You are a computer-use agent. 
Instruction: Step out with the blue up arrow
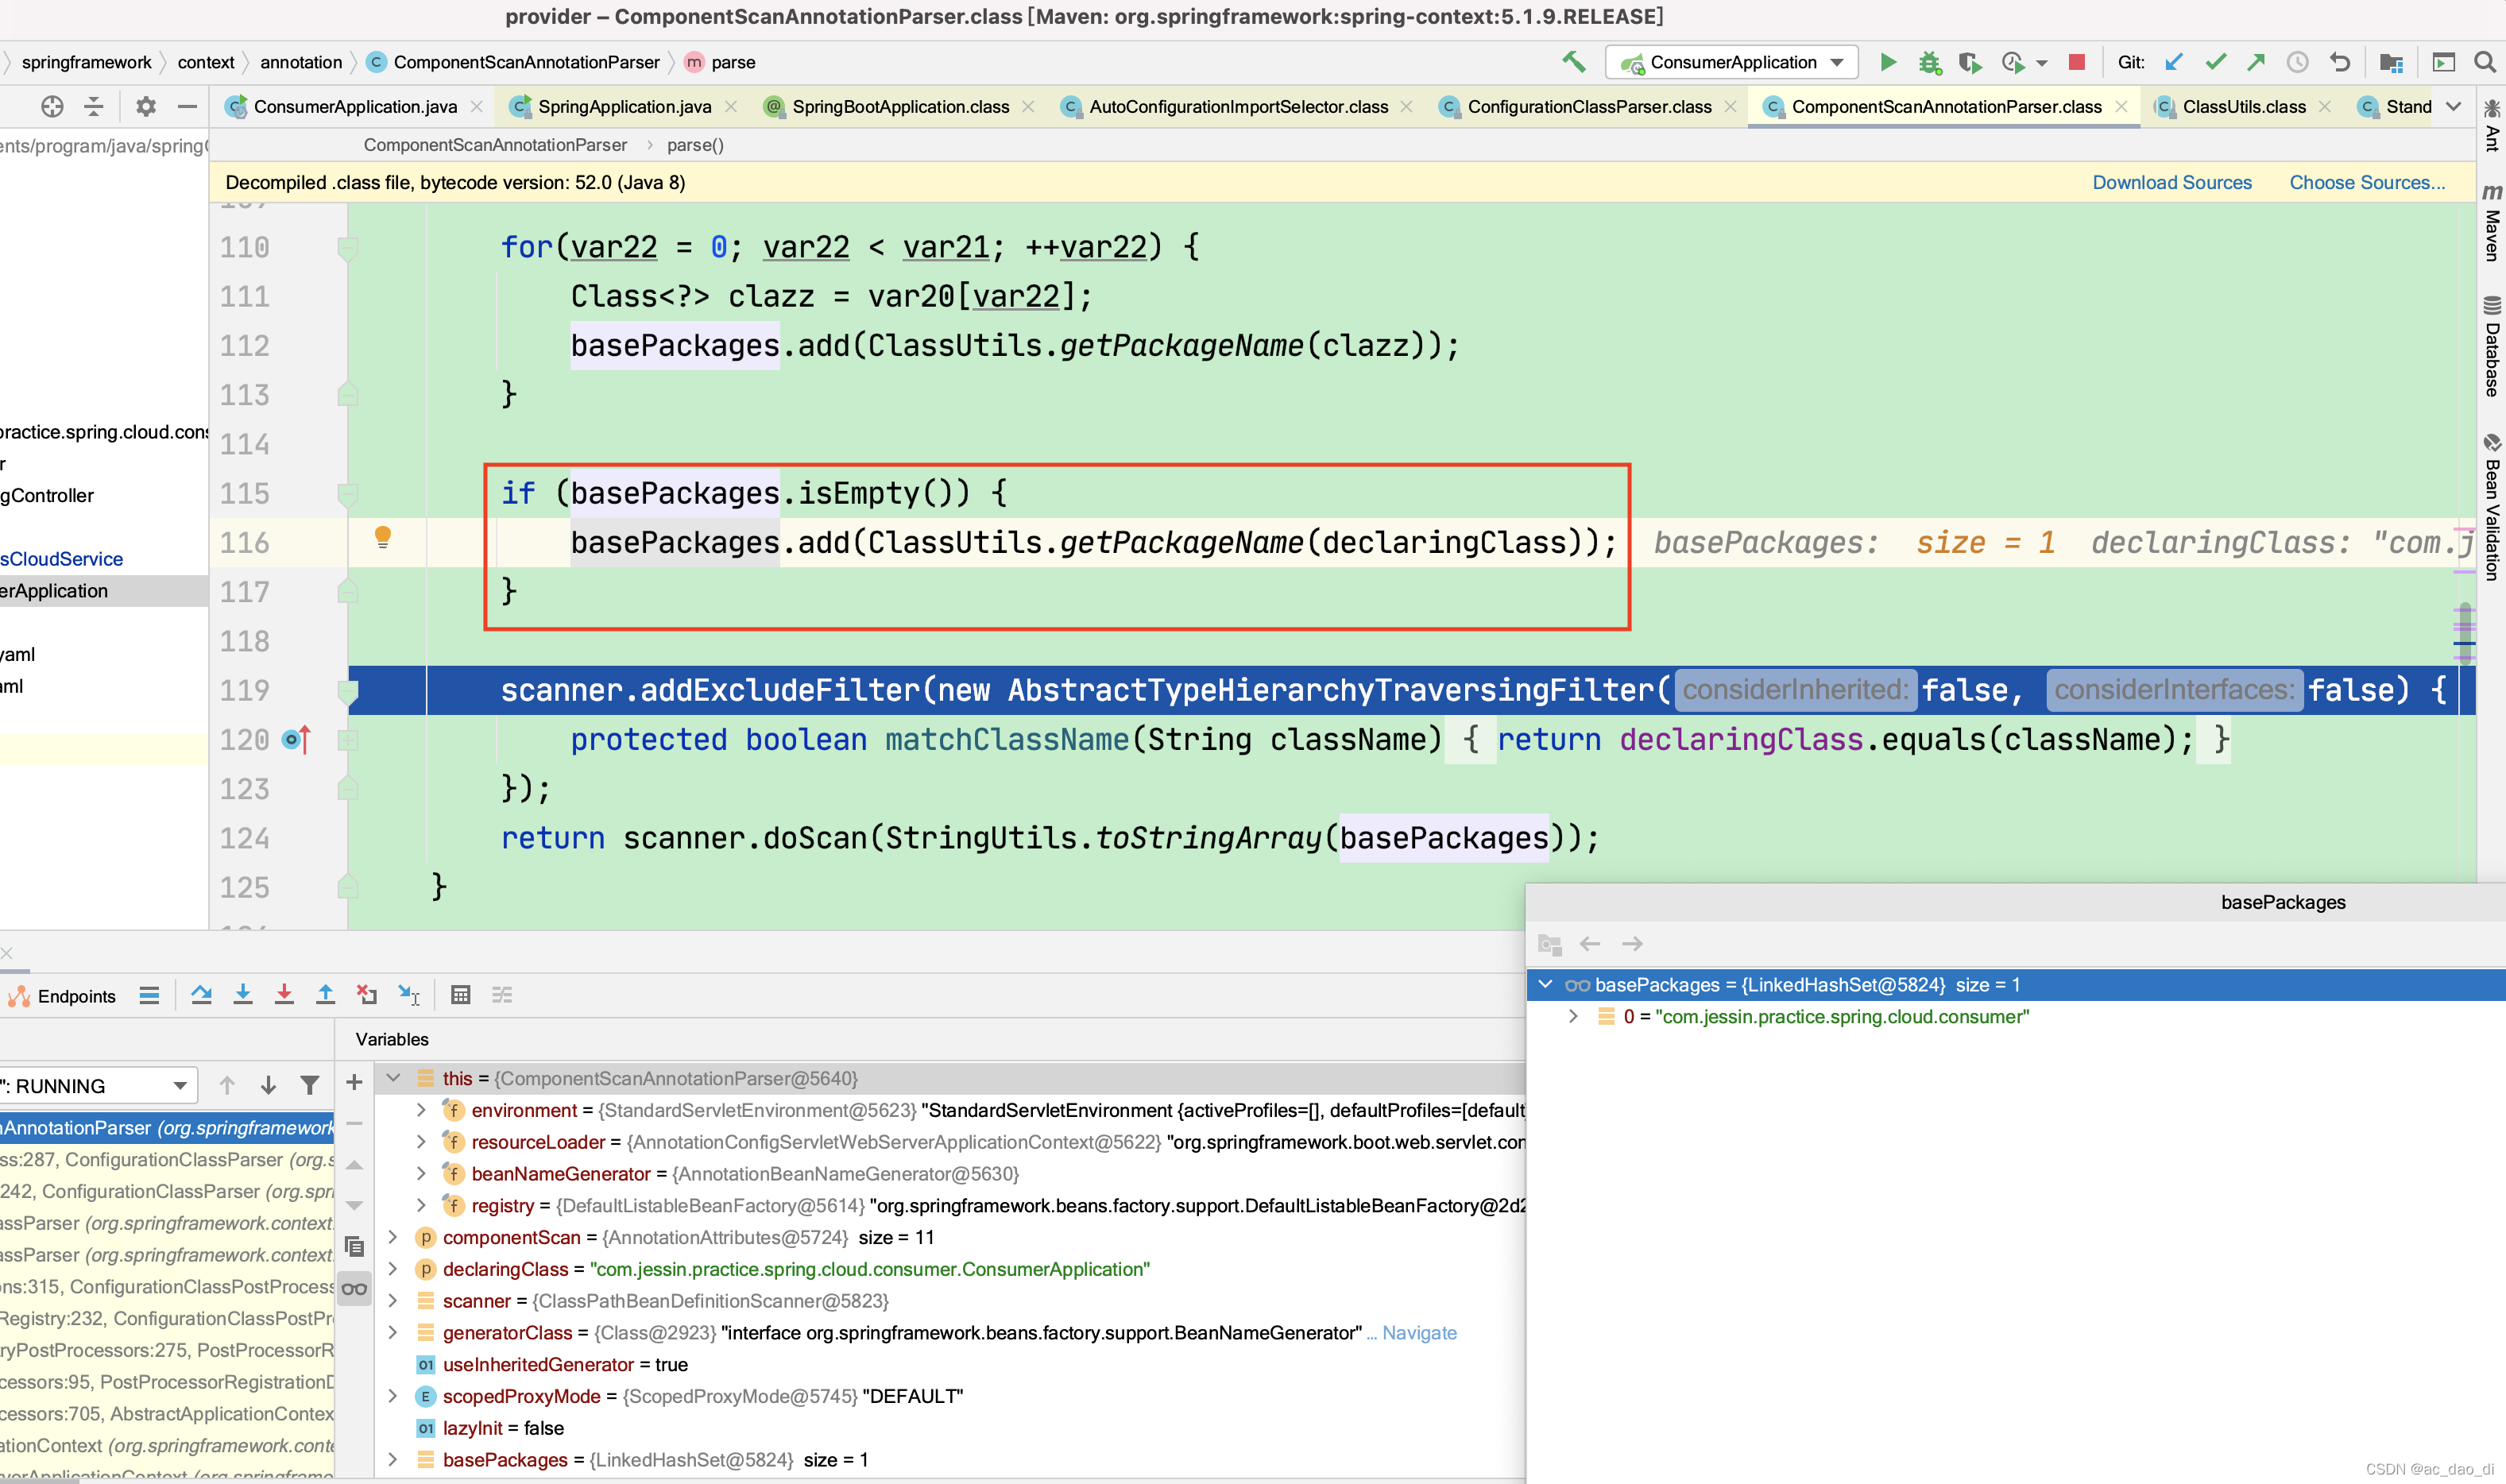pos(325,995)
